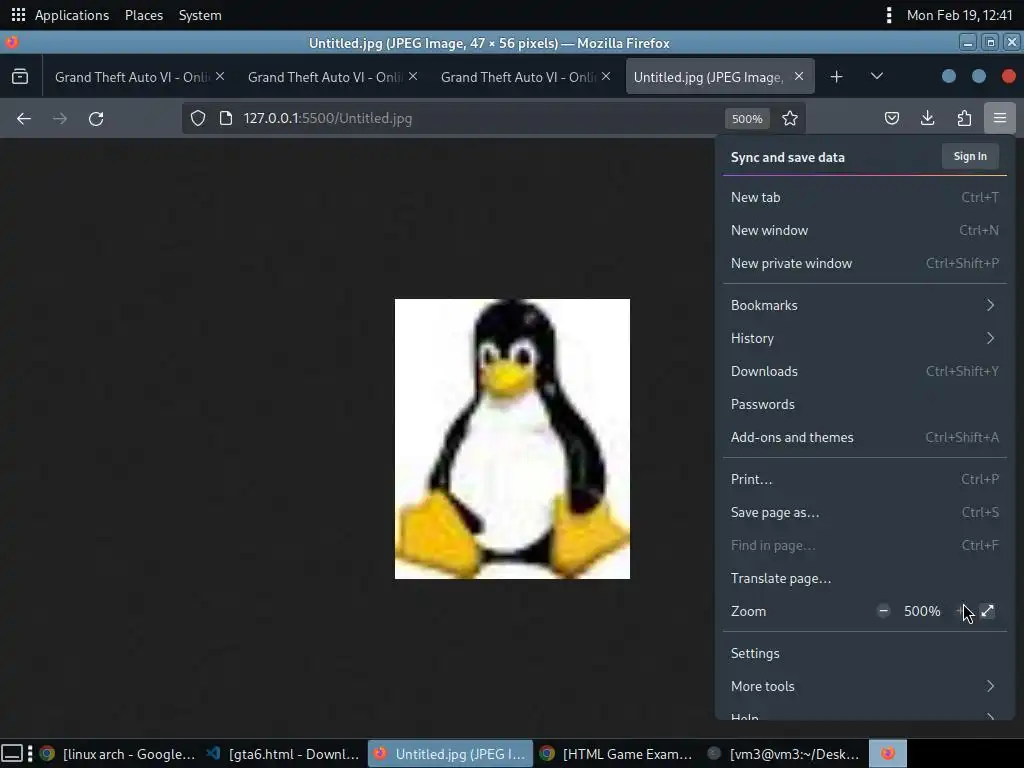The width and height of the screenshot is (1024, 768).
Task: Click Sync and save data heading
Action: tap(788, 157)
